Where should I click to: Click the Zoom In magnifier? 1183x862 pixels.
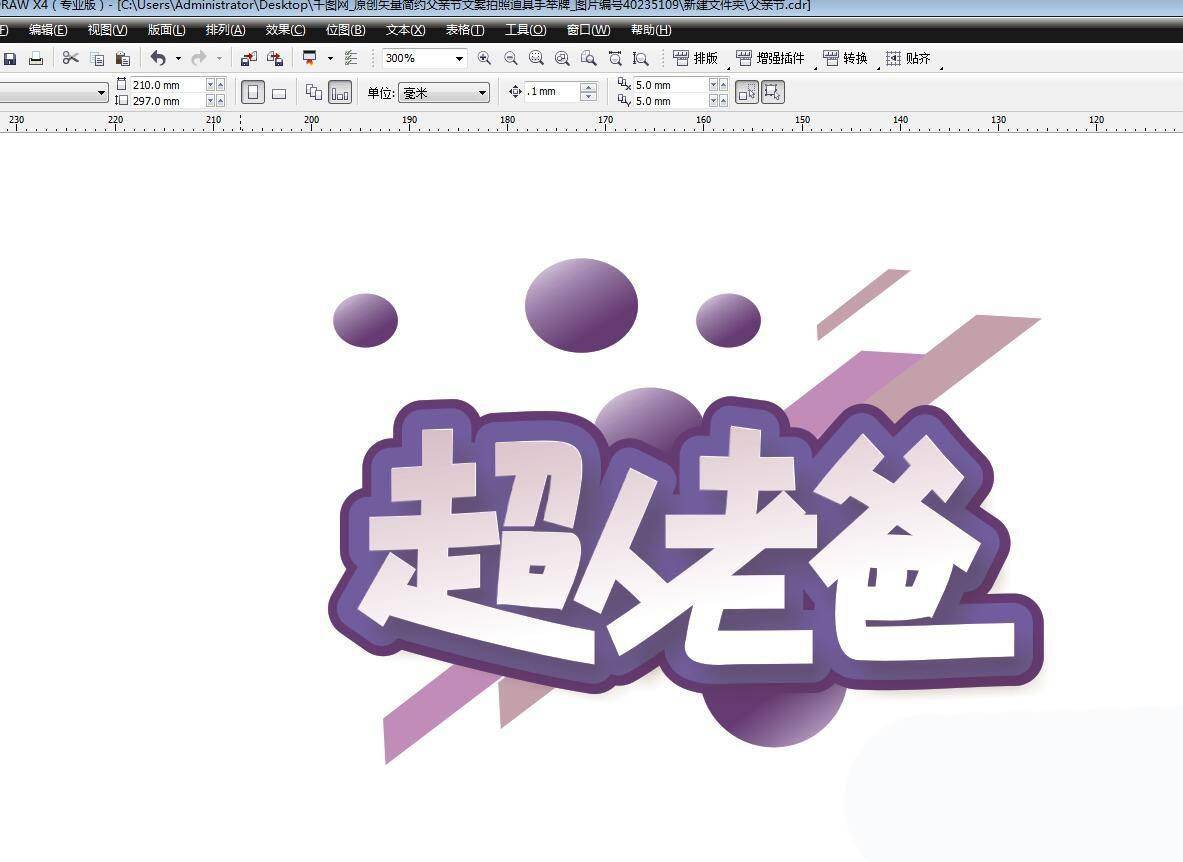coord(485,59)
